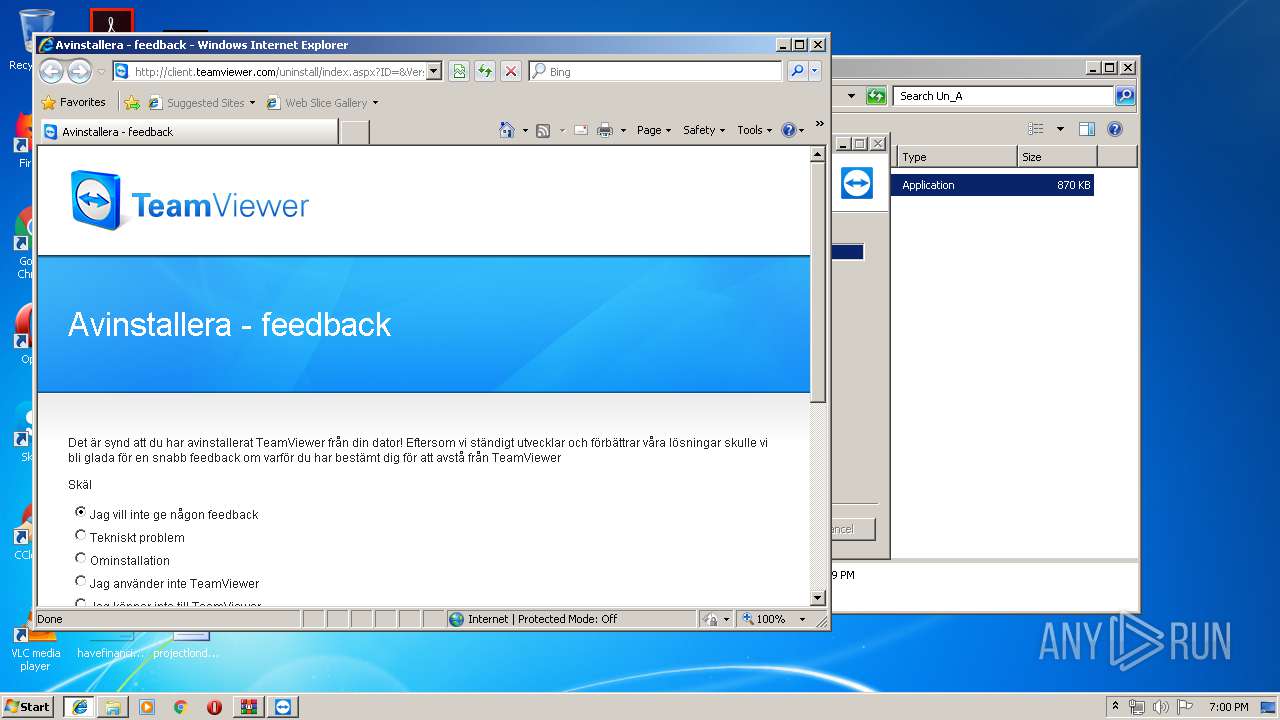This screenshot has width=1280, height=720.
Task: Expand the Home button dropdown arrow
Action: pyautogui.click(x=525, y=130)
